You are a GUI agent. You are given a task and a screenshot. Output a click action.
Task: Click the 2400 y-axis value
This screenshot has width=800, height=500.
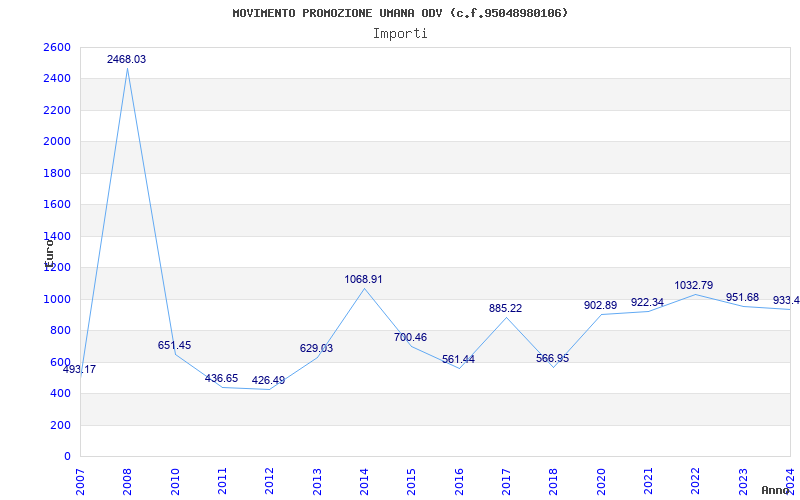pos(57,79)
